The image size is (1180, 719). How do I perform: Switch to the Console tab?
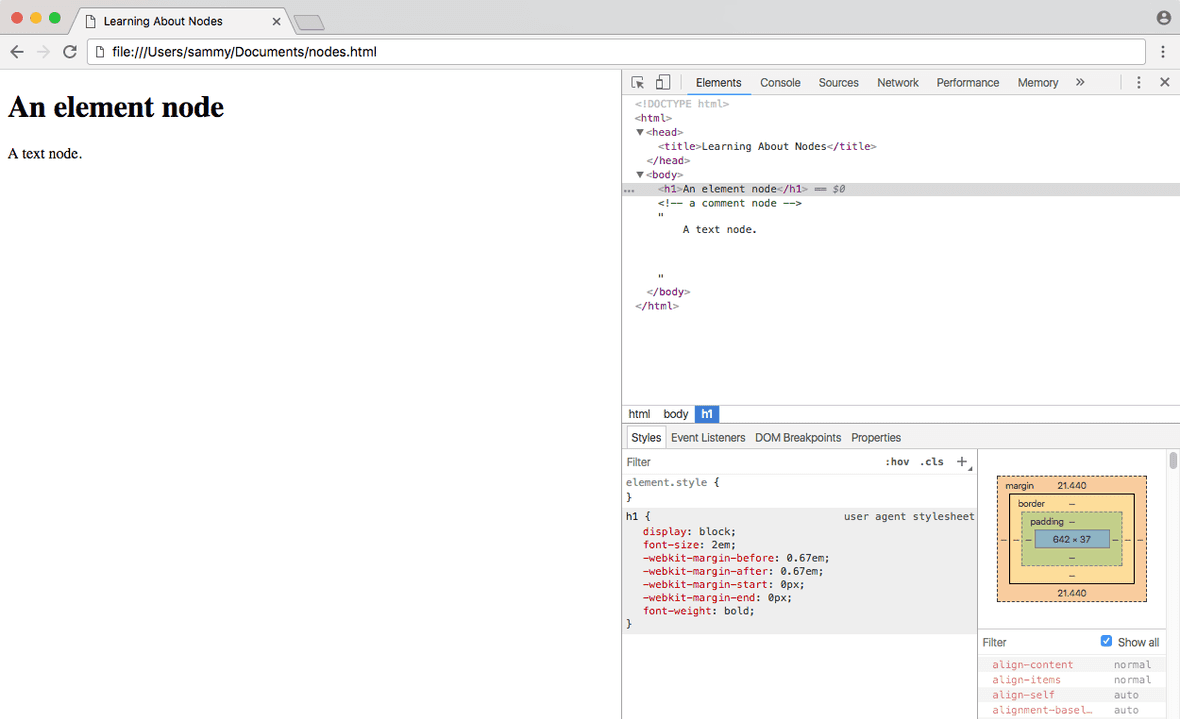[x=780, y=83]
